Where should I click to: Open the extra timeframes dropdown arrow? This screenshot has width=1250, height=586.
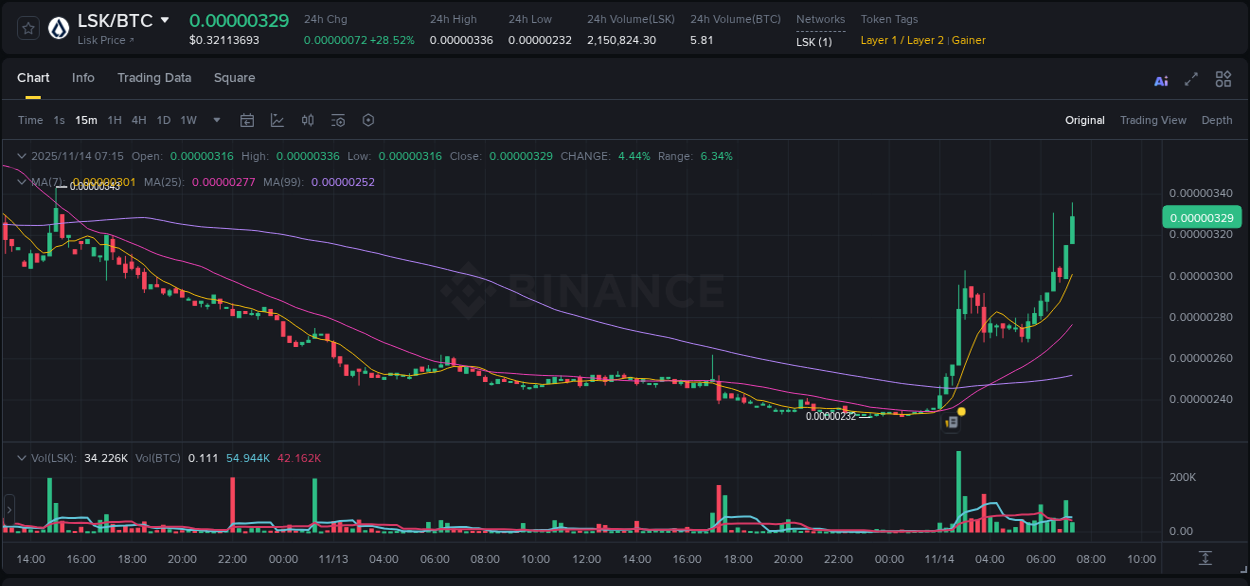coord(215,120)
